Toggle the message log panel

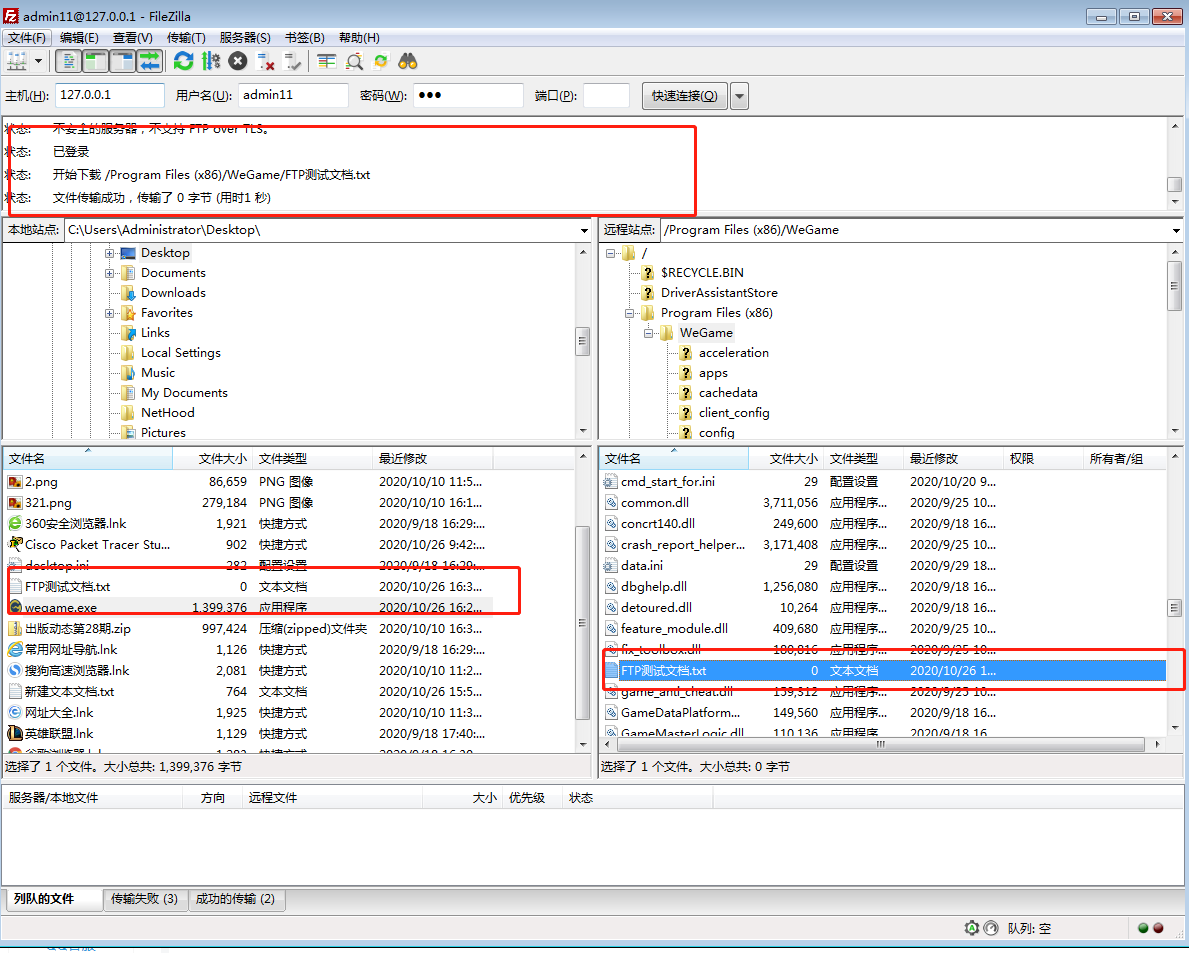(x=69, y=61)
